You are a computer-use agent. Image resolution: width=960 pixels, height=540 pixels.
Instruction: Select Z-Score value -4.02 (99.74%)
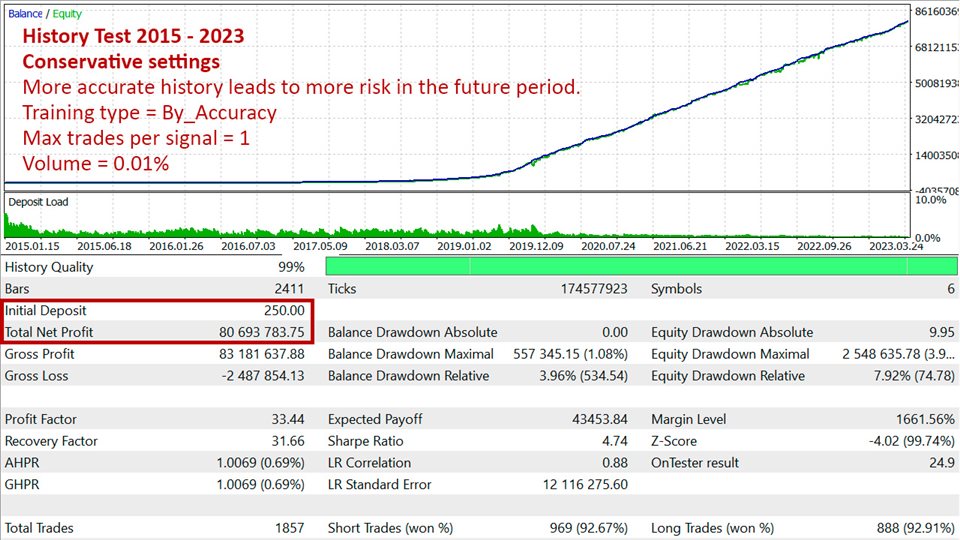tap(912, 441)
